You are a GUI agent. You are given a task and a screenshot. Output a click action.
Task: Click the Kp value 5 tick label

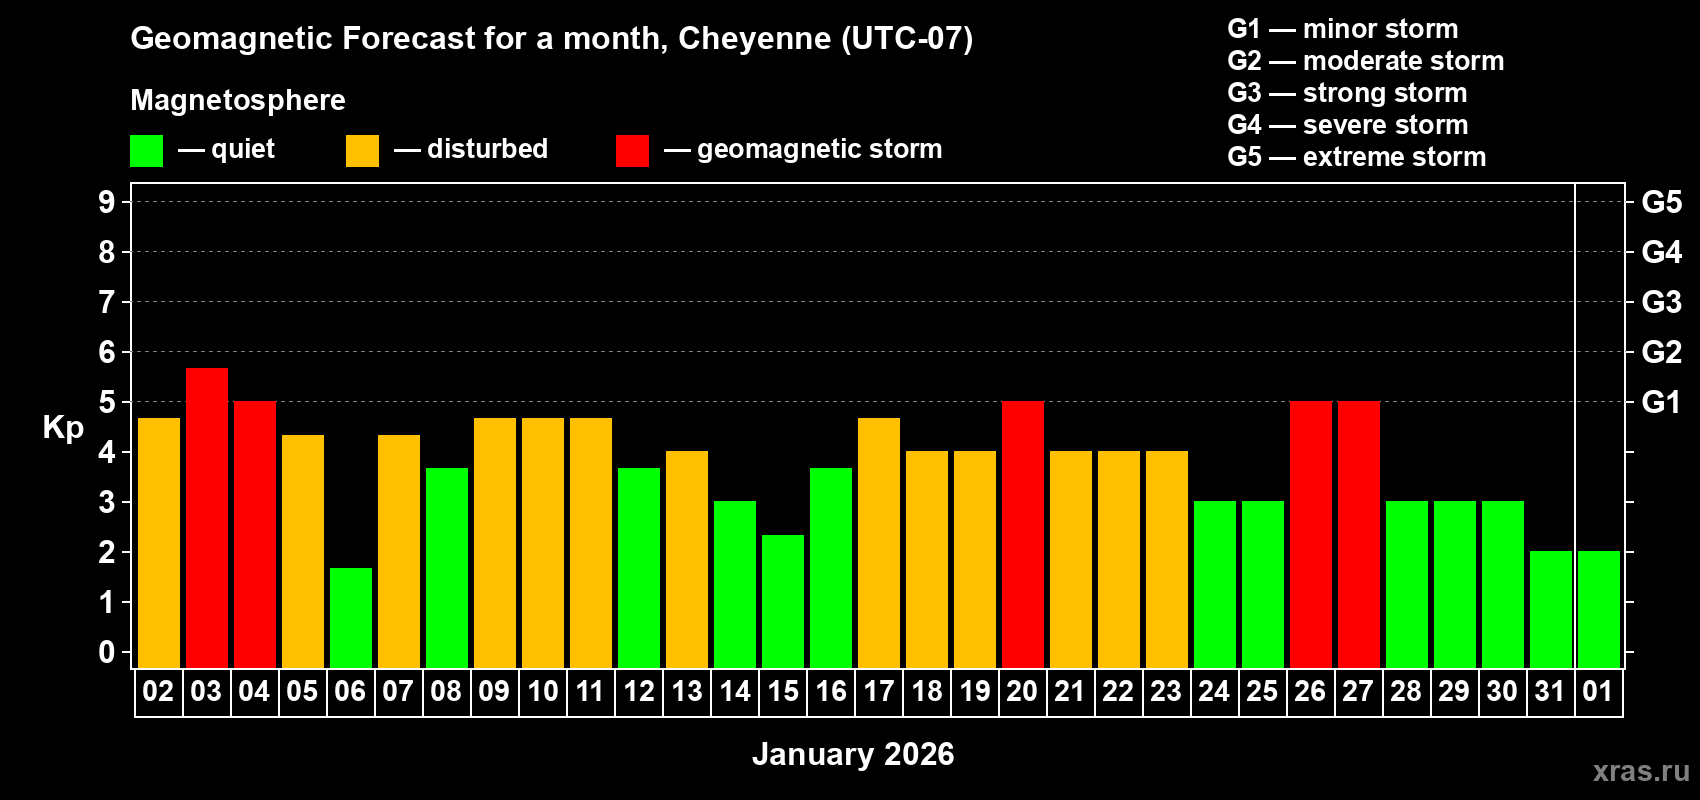[x=107, y=402]
